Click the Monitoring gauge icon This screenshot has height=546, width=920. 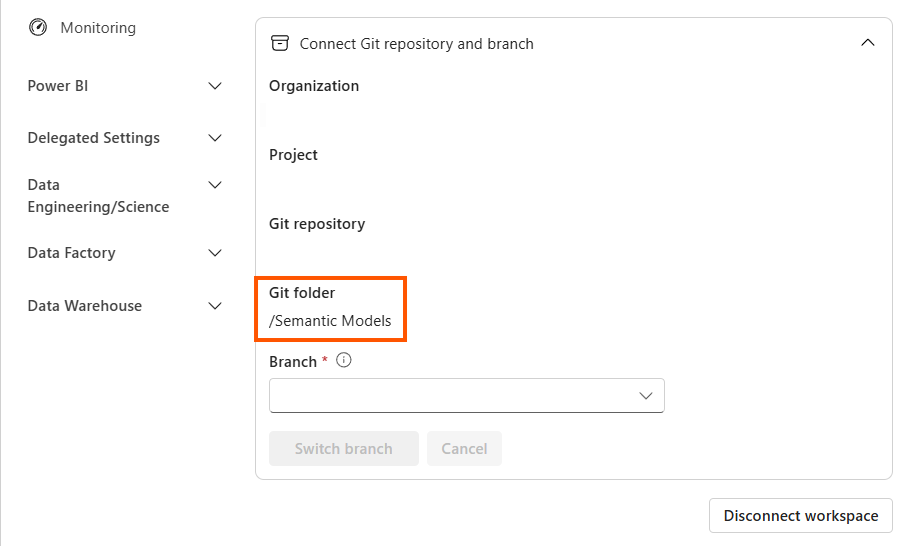coord(38,28)
